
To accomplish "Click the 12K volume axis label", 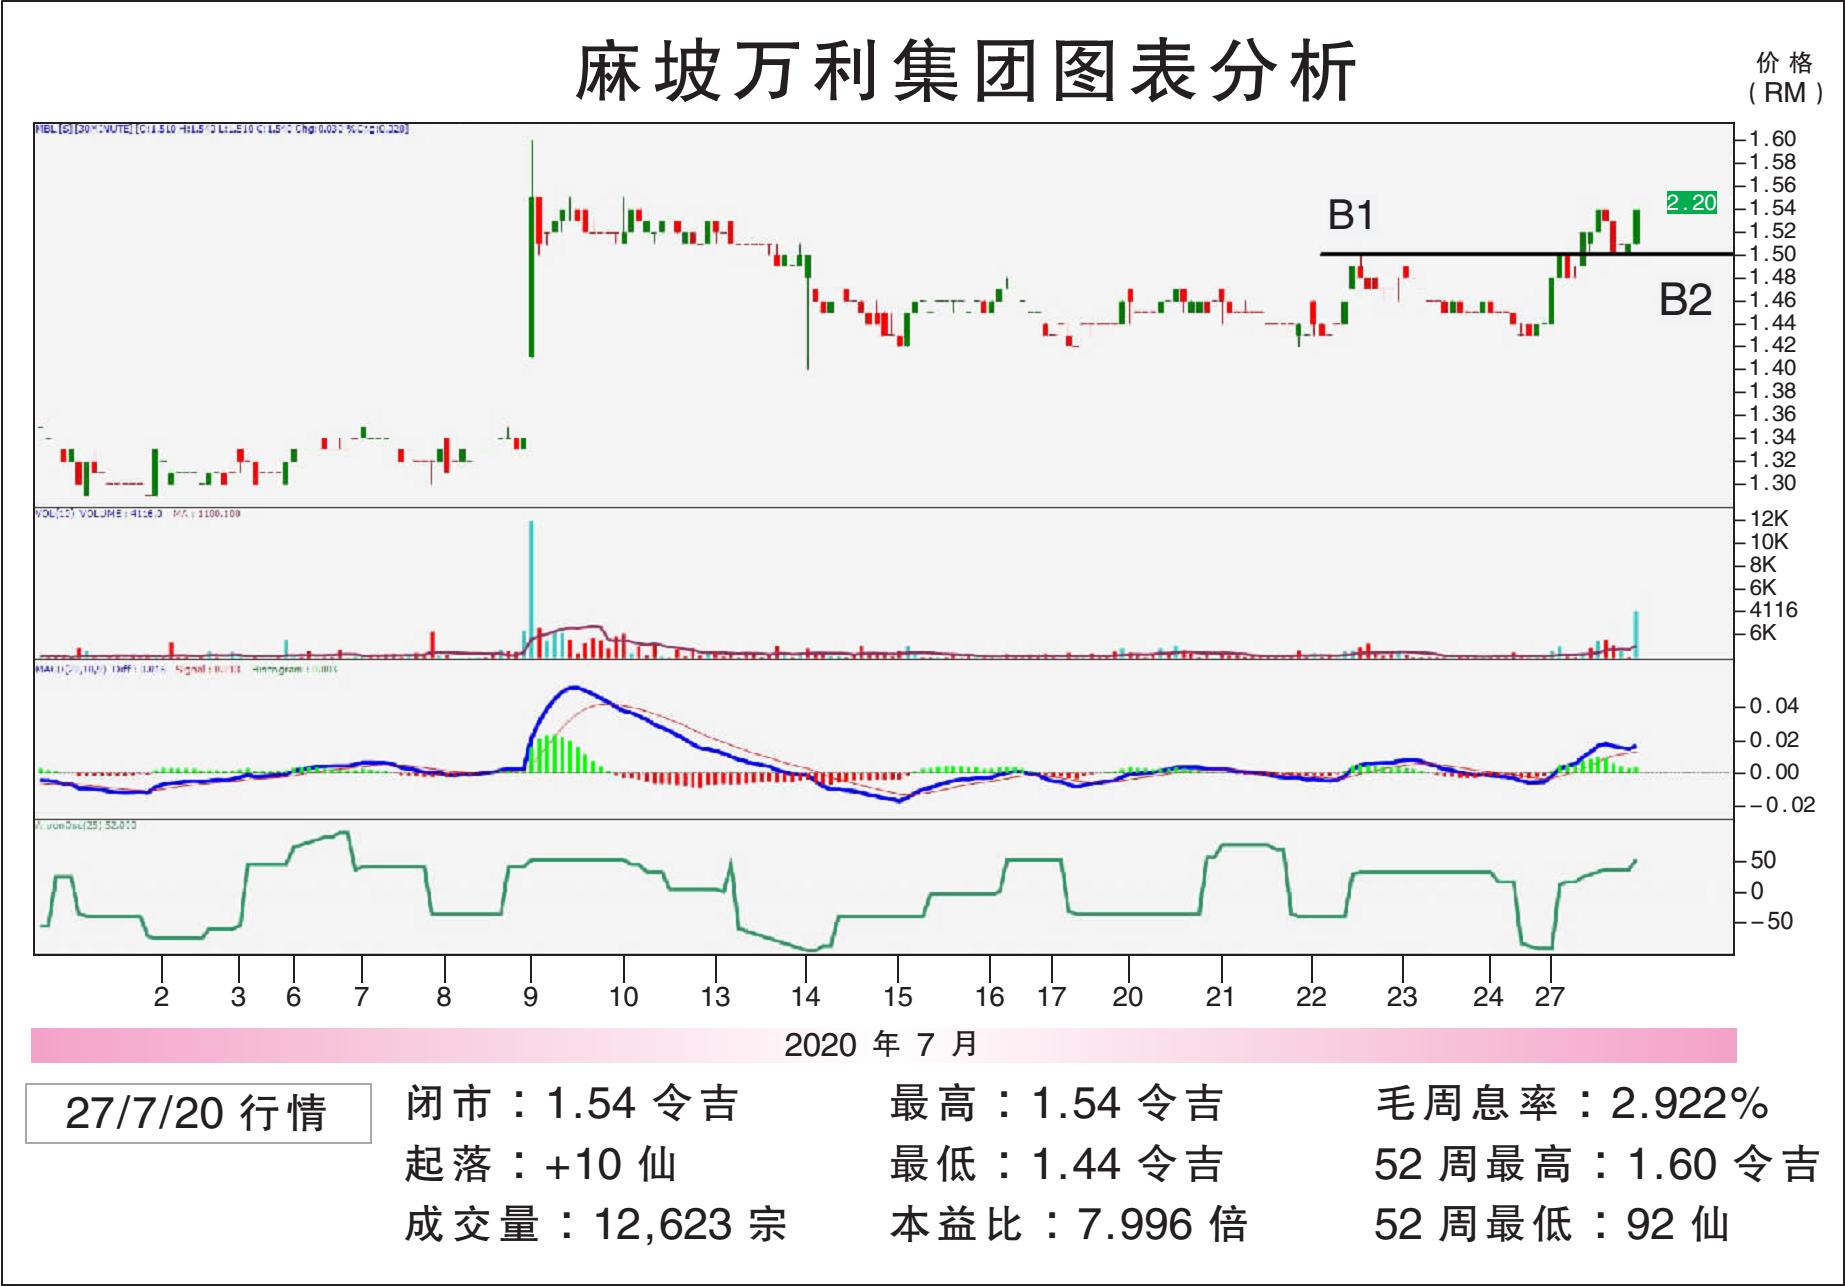I will pos(1768,519).
